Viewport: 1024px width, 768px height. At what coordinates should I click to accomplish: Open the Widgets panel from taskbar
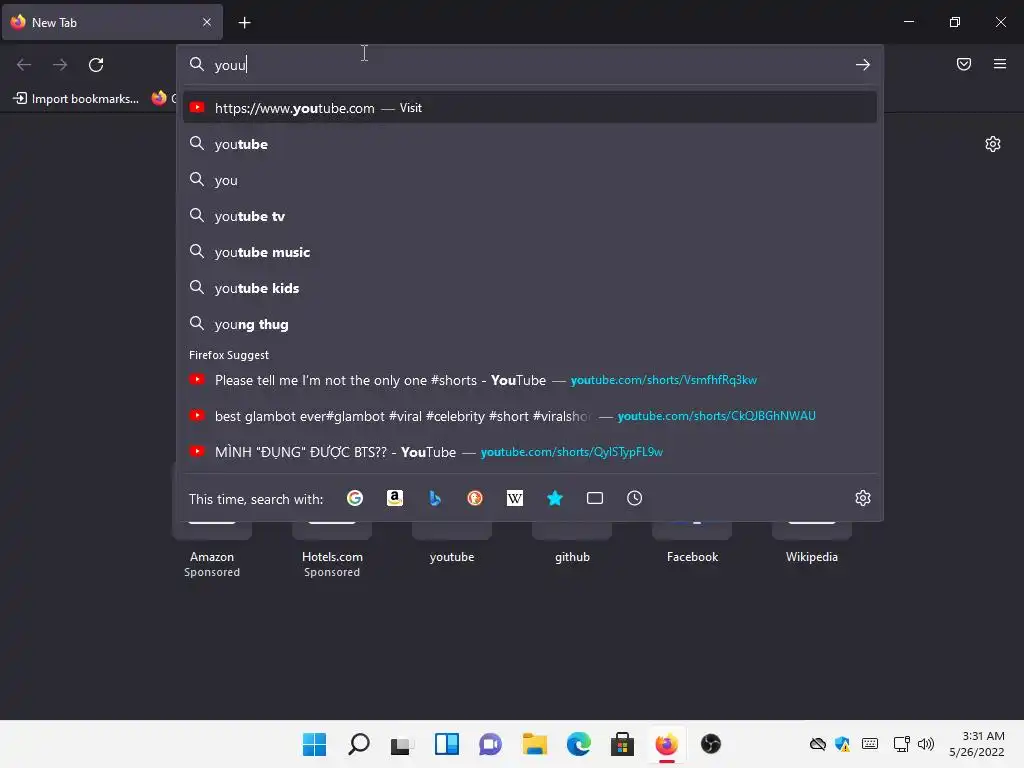click(x=447, y=744)
